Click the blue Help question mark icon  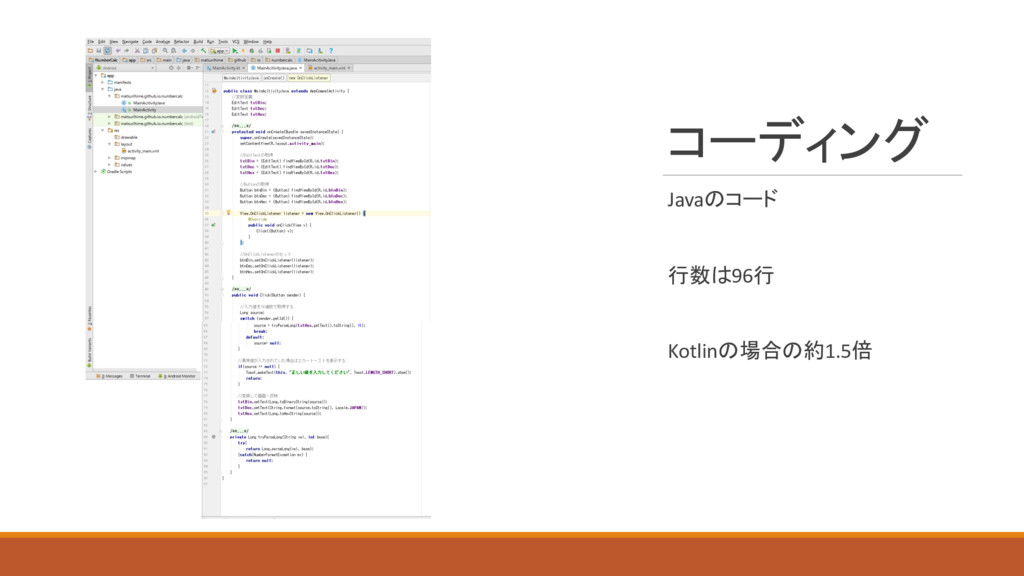coord(331,51)
